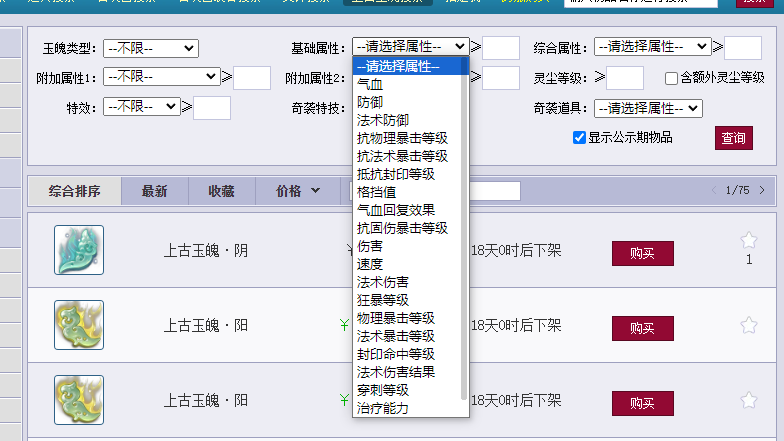The image size is (784, 441).
Task: Expand the 综合属性 attribute dropdown
Action: (x=652, y=47)
